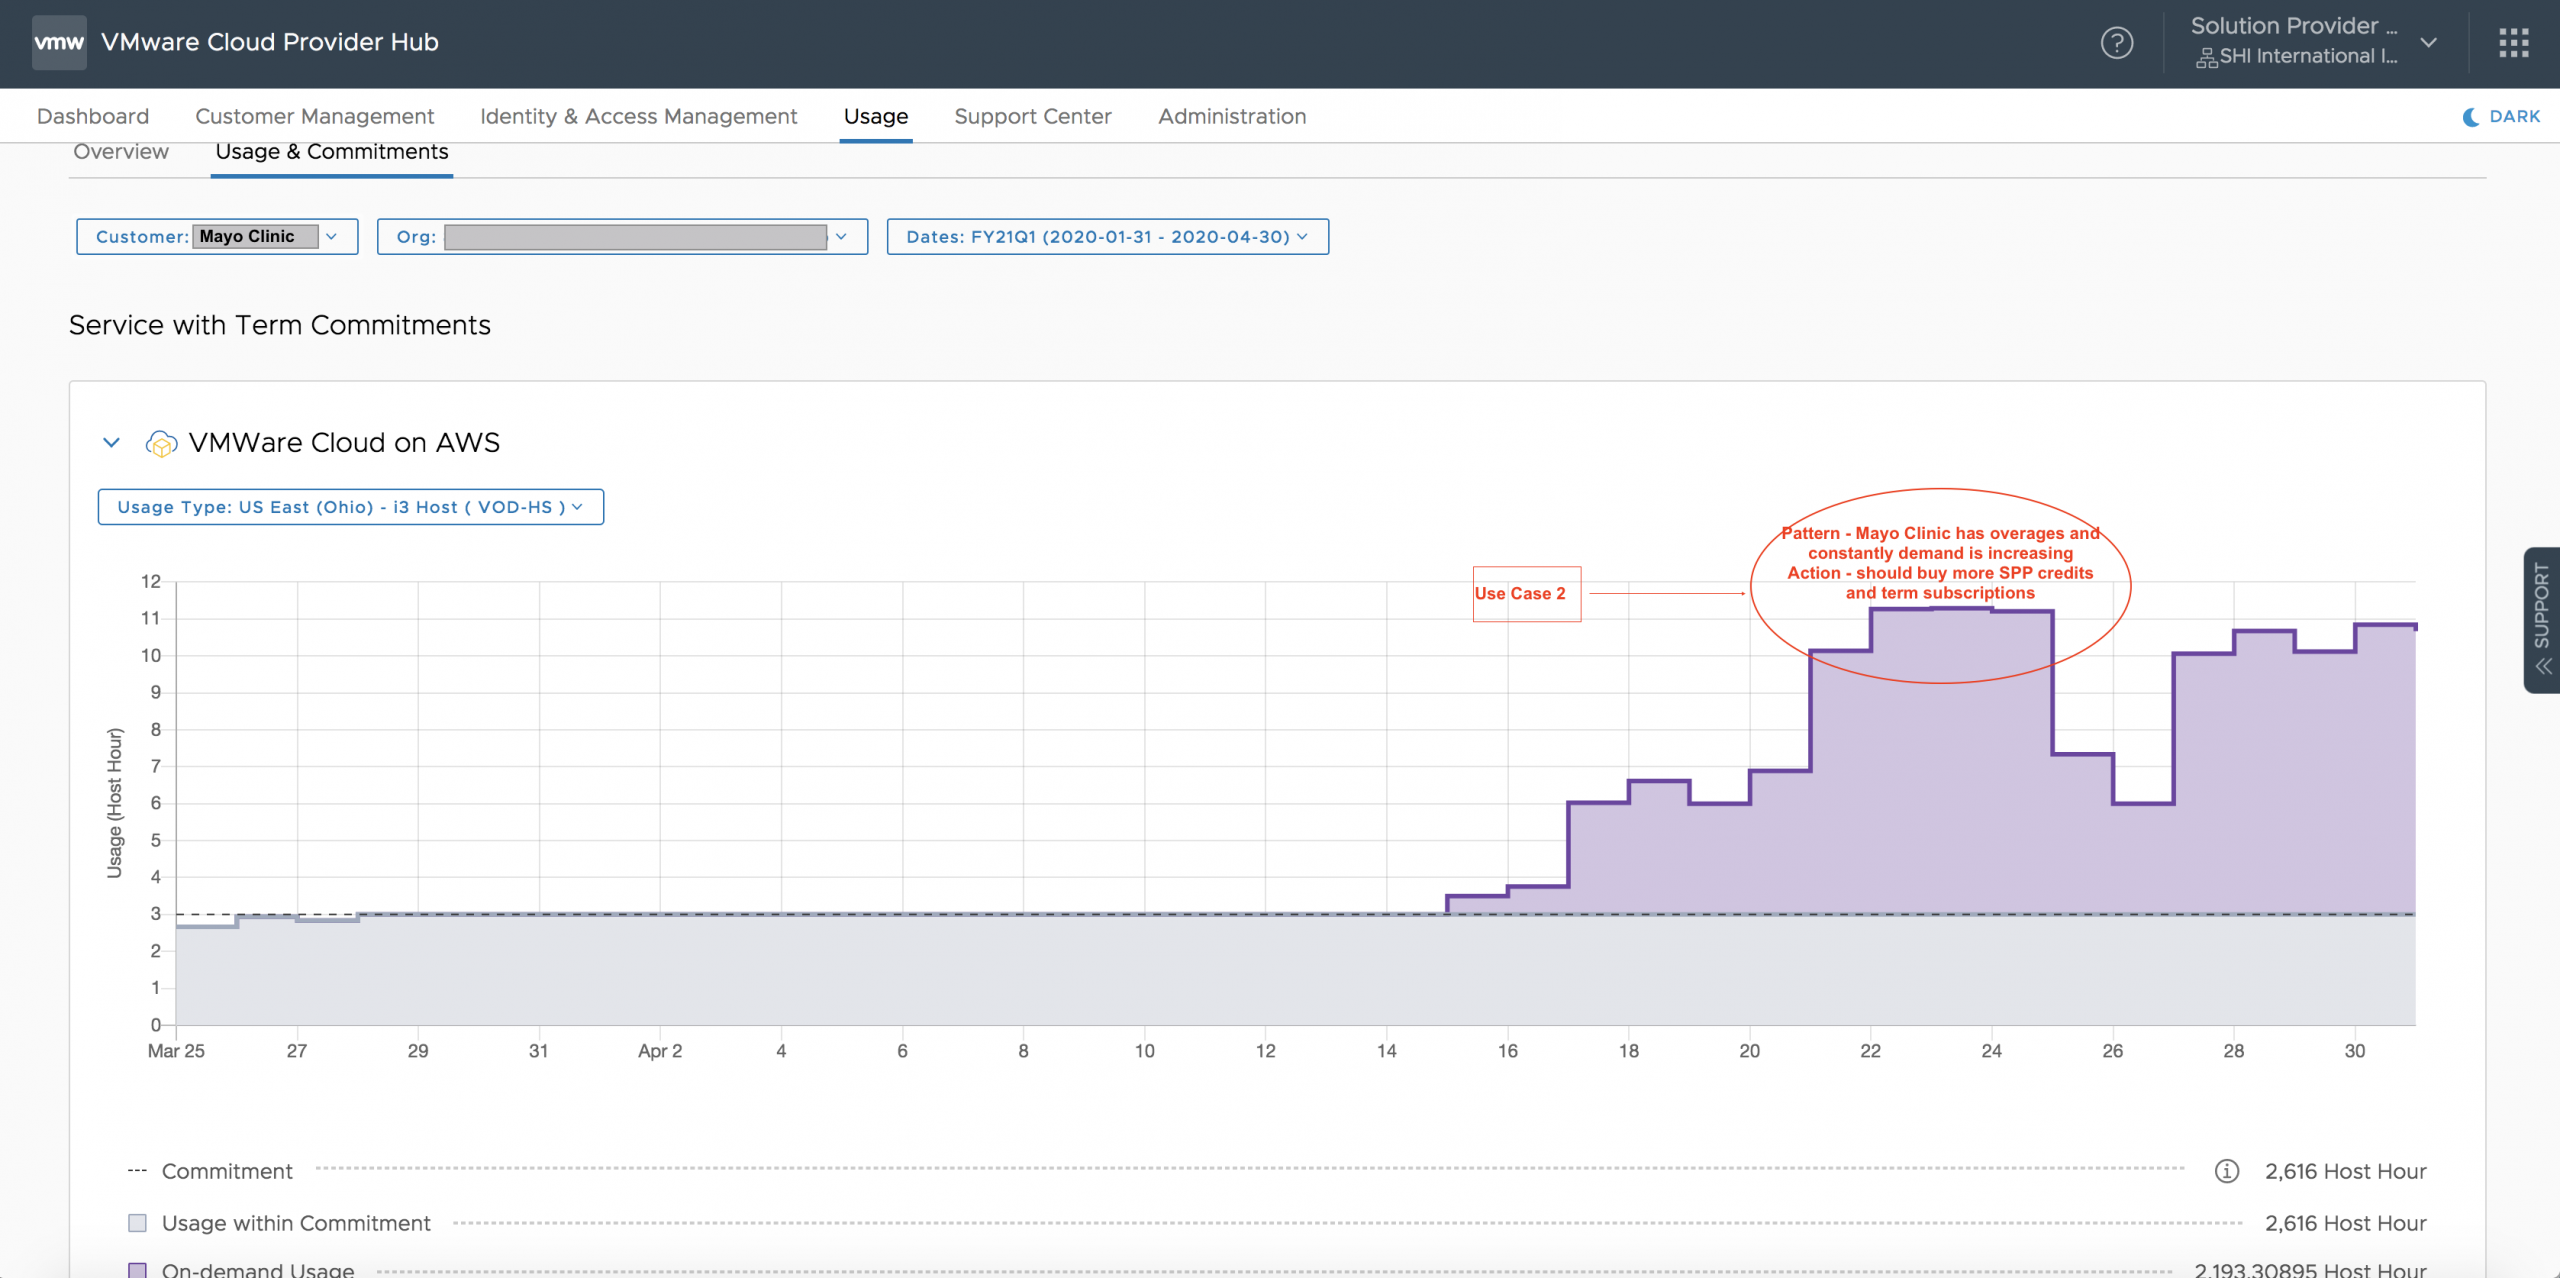Toggle the Usage within Commitment legend box
Screen dimensions: 2560x1278
tap(138, 1223)
